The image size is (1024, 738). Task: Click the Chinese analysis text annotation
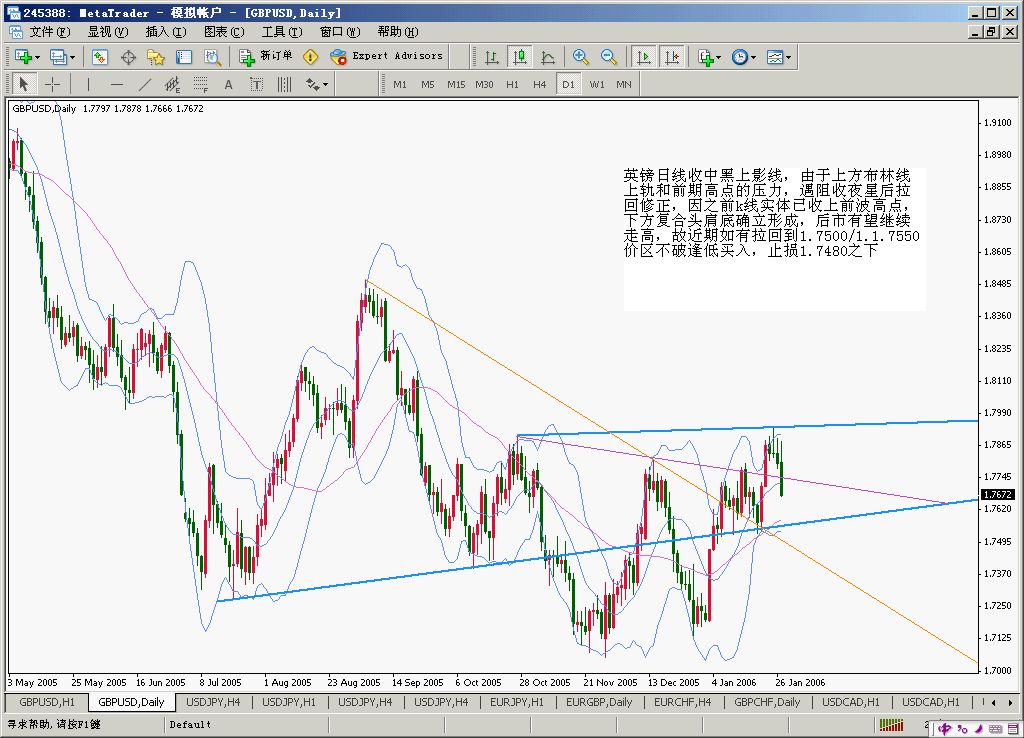click(771, 213)
